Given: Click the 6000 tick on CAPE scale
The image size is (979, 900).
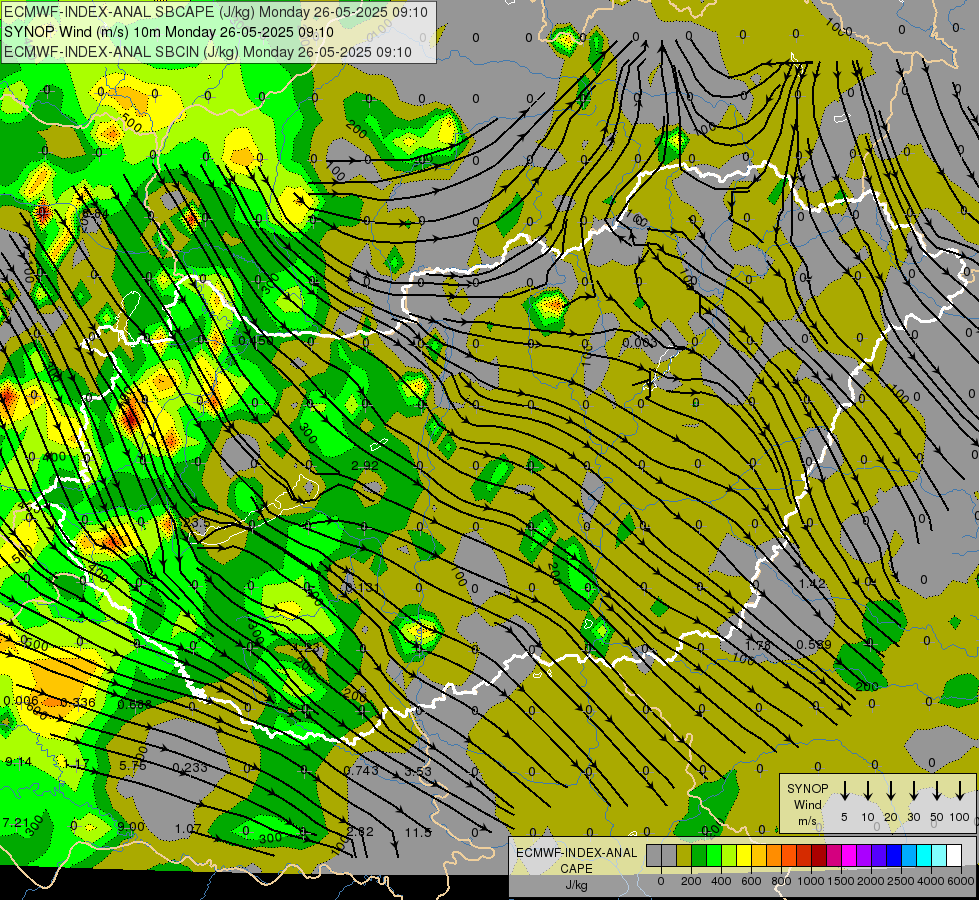Looking at the screenshot, I should click(x=961, y=881).
